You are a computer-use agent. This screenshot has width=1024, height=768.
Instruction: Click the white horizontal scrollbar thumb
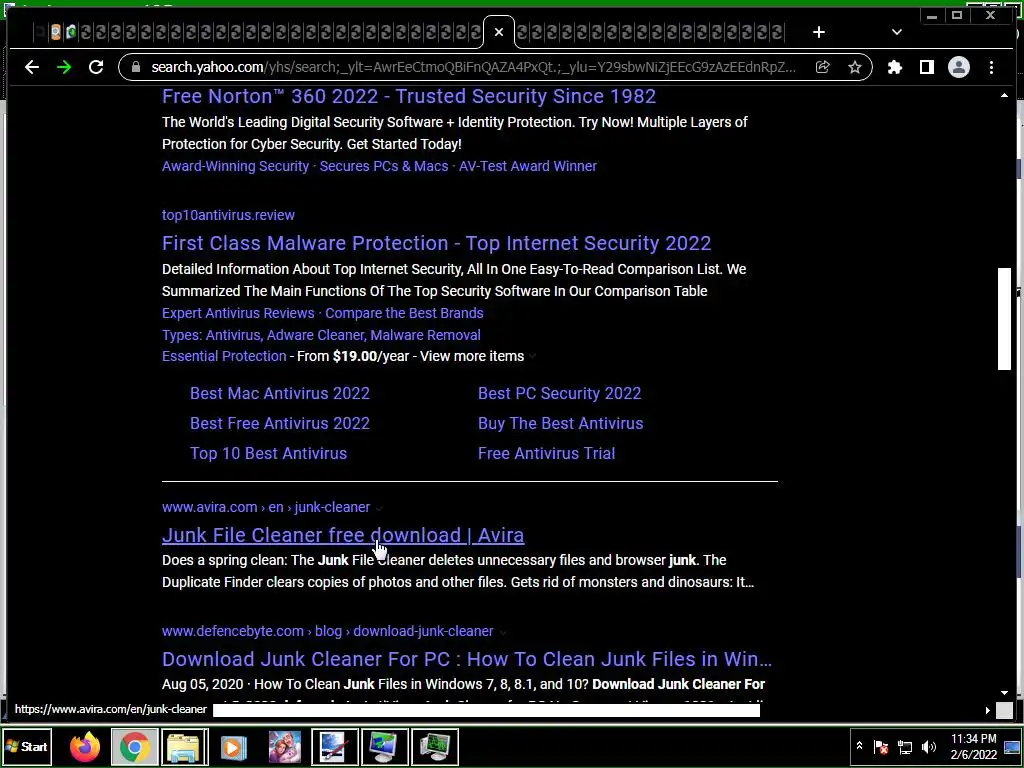pos(486,710)
